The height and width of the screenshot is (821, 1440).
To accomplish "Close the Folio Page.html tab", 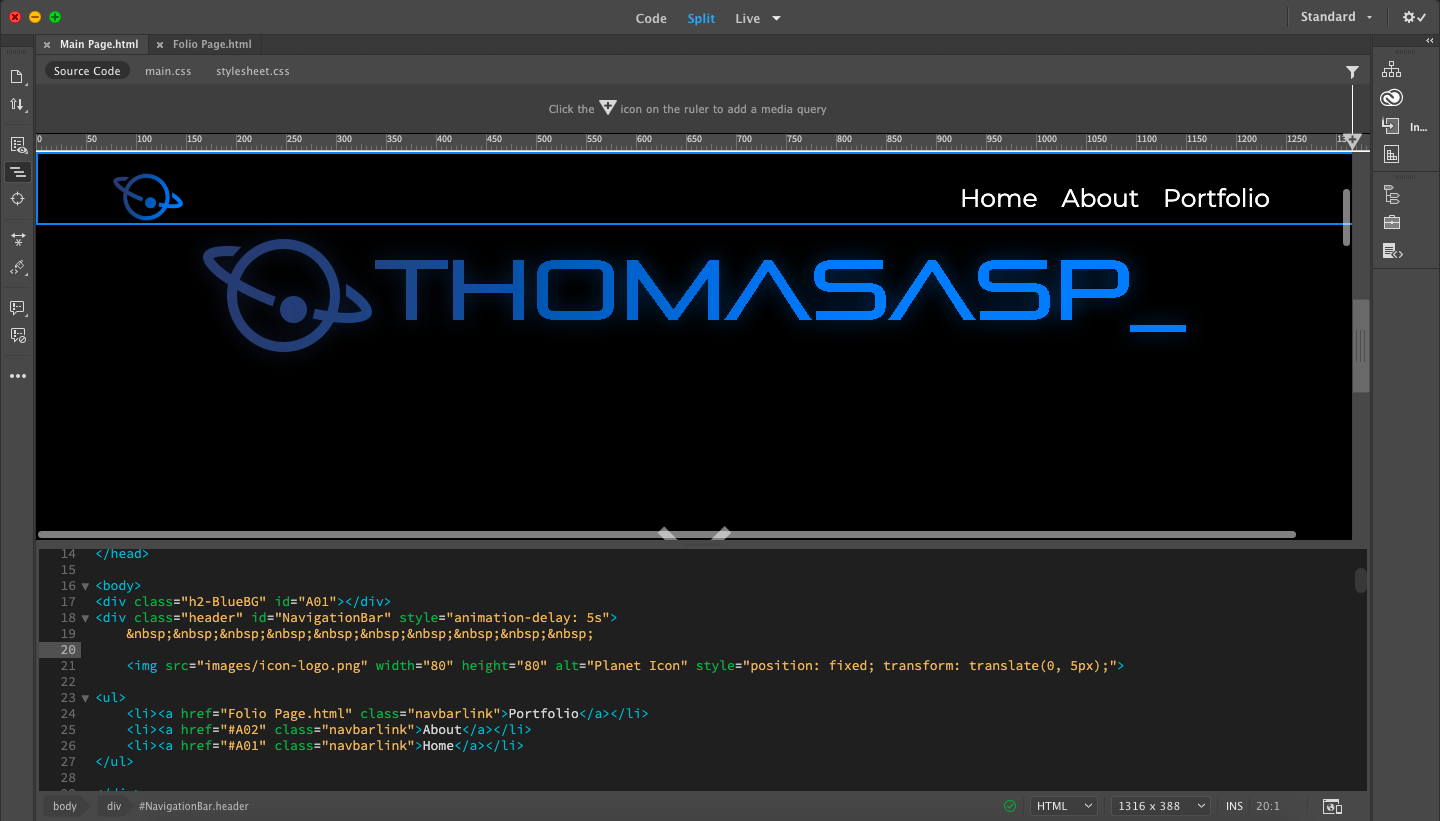I will coord(160,45).
